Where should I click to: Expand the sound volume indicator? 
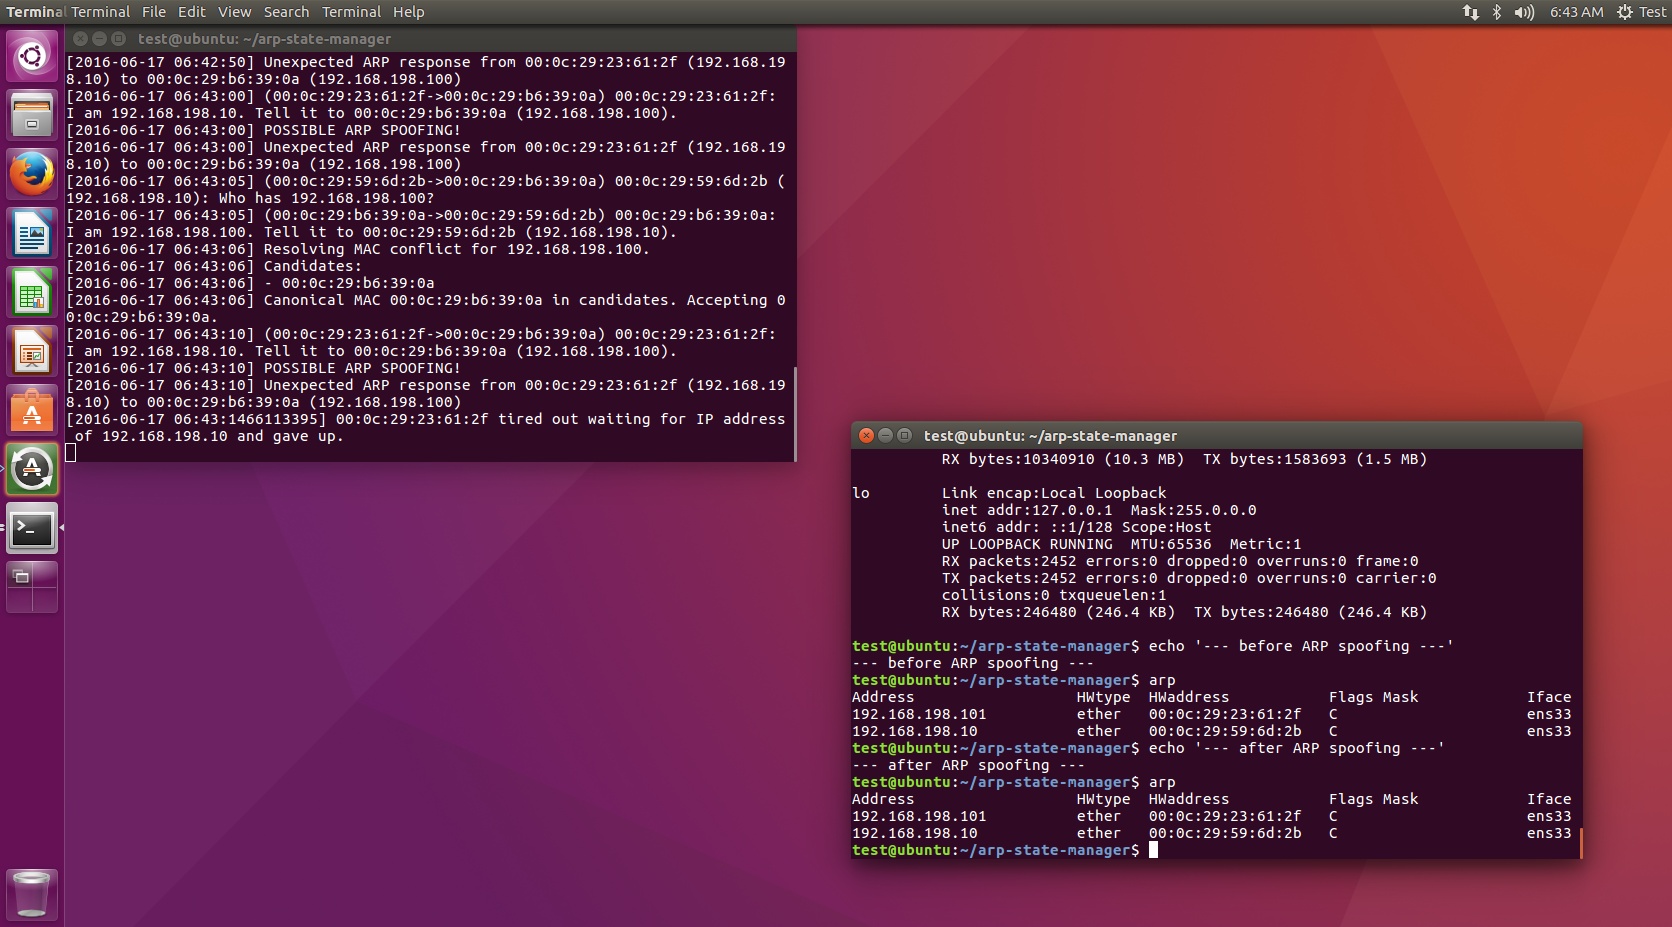click(x=1524, y=12)
